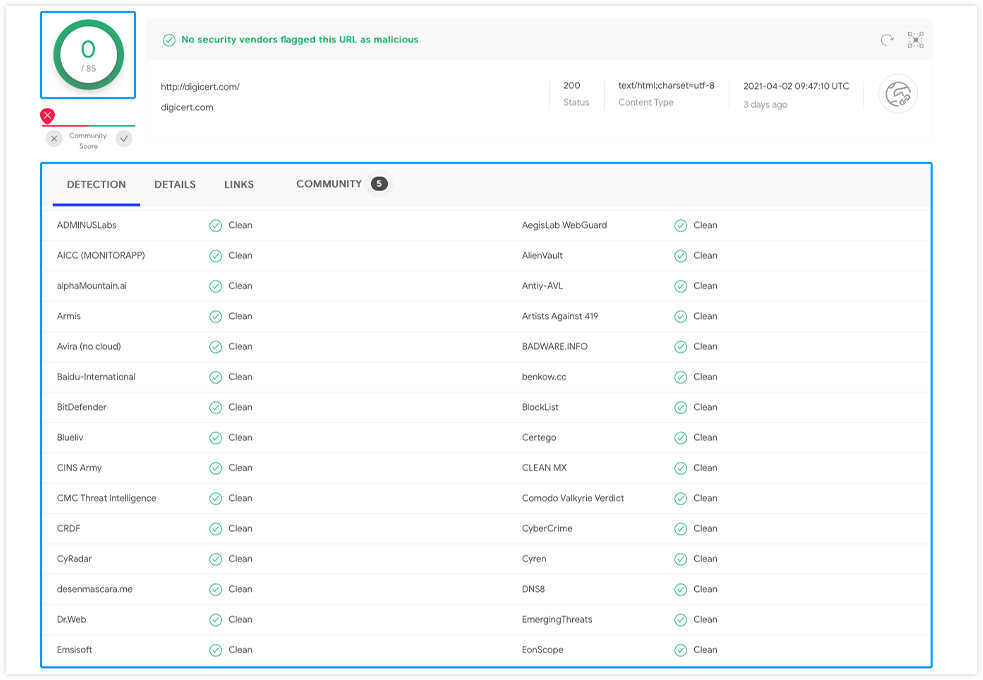
Task: Click the http://digicert.com/ URL text
Action: [x=200, y=87]
